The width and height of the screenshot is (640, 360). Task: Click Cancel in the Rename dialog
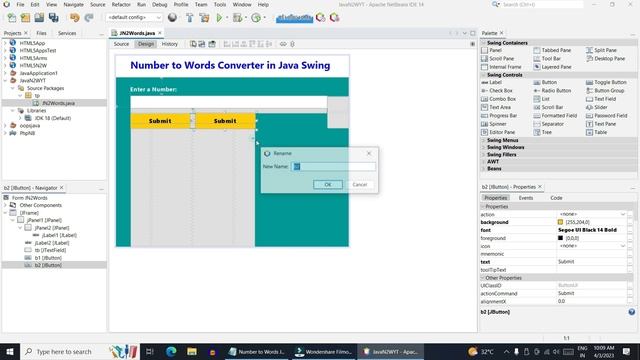point(360,184)
